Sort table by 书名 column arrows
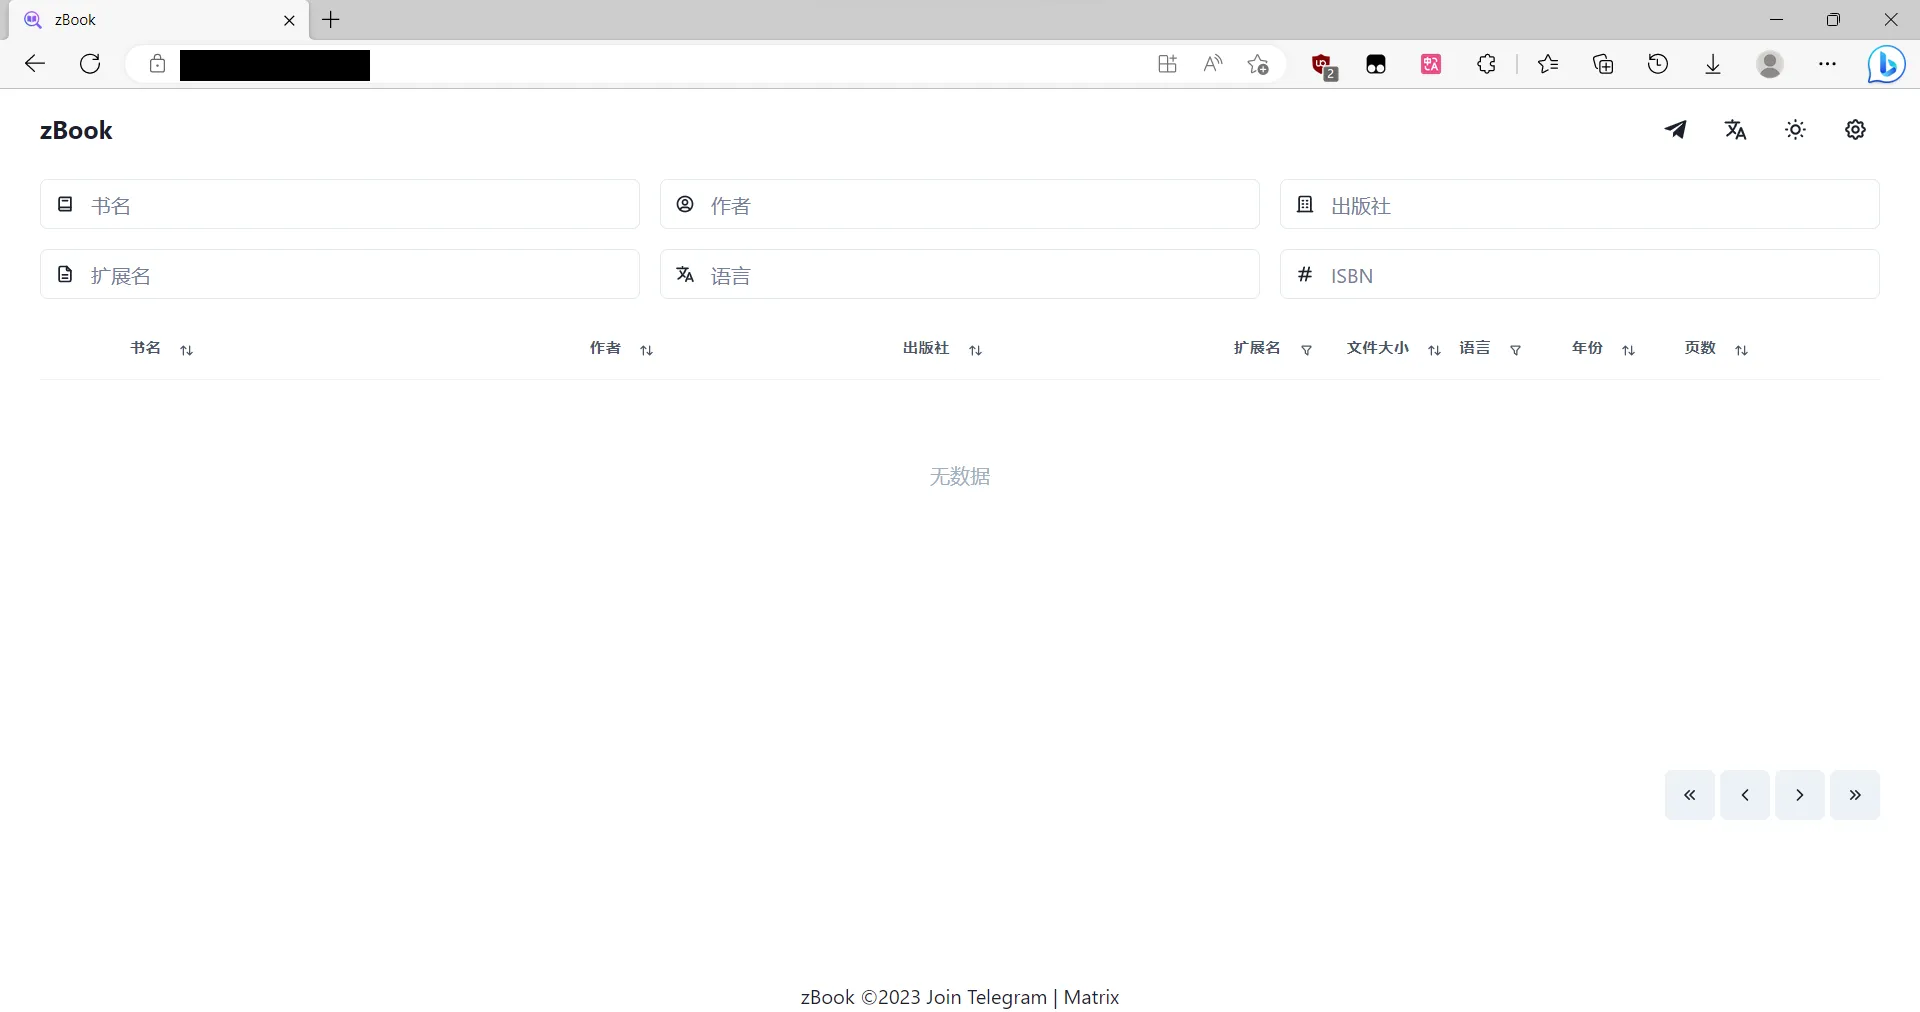 click(186, 350)
